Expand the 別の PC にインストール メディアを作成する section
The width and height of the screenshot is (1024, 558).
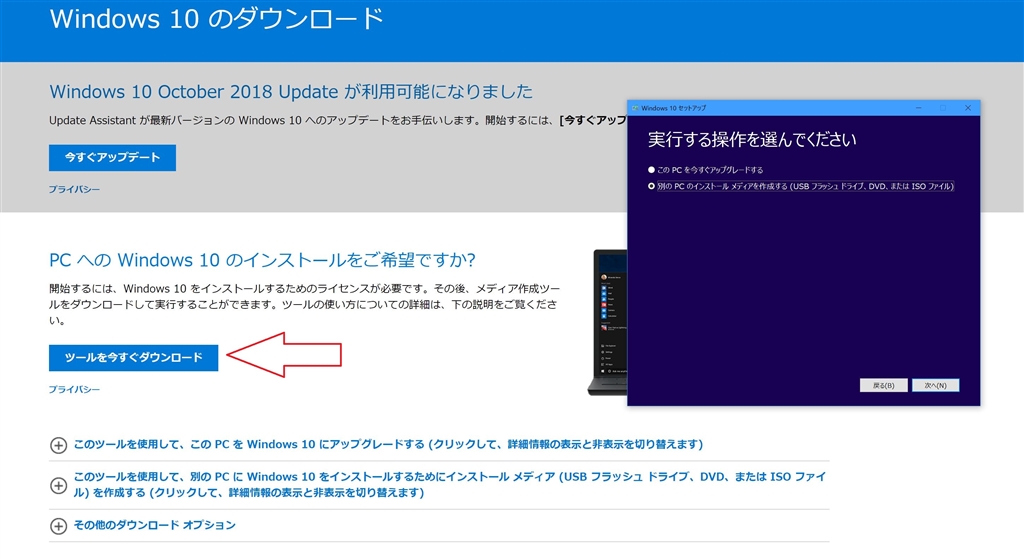tap(450, 484)
